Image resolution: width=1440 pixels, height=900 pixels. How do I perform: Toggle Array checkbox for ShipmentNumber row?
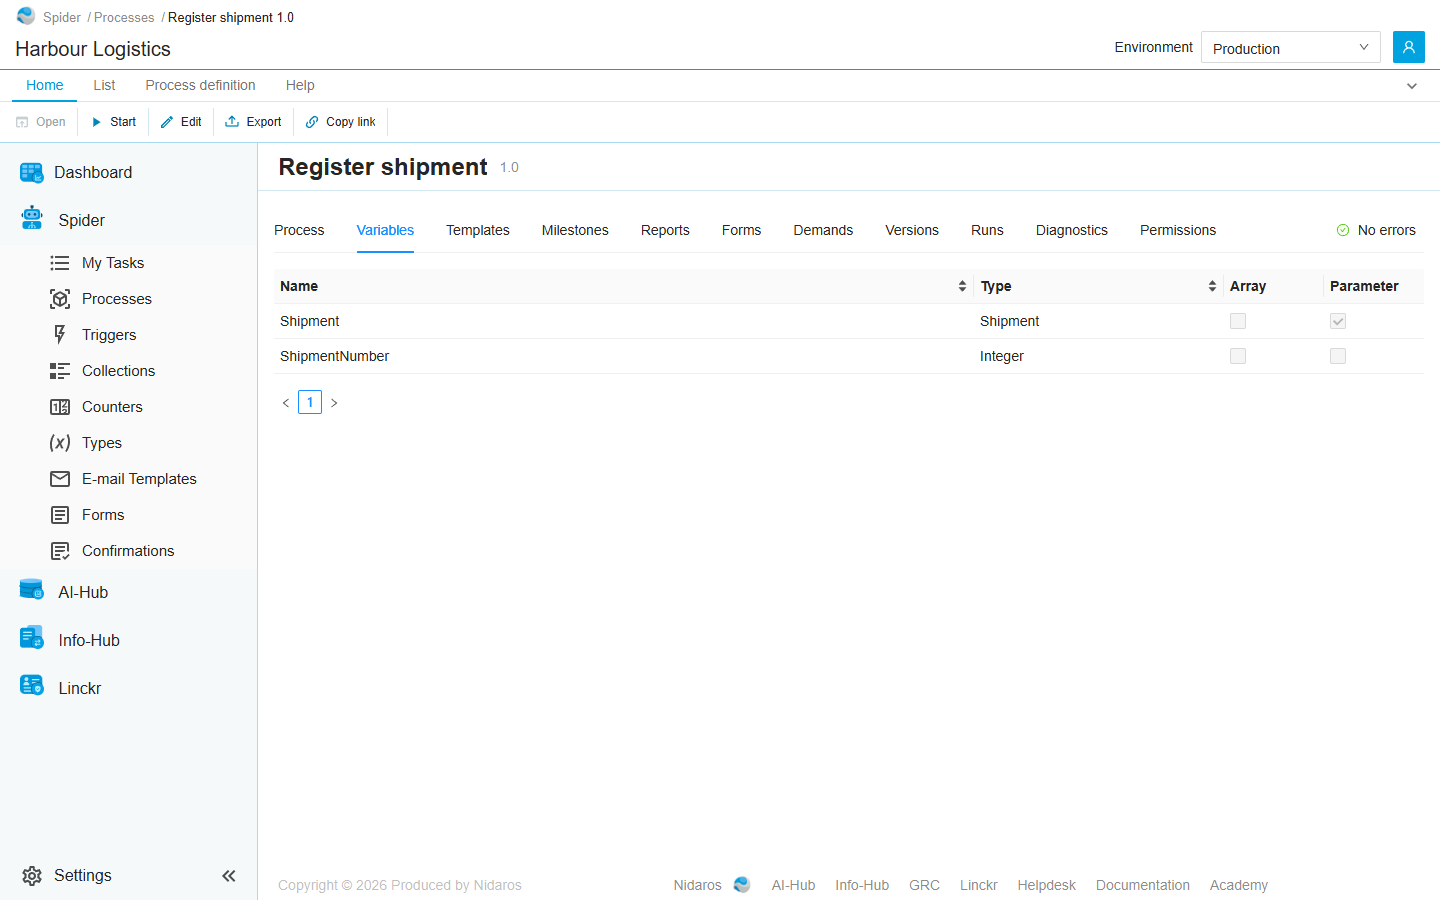[1238, 356]
